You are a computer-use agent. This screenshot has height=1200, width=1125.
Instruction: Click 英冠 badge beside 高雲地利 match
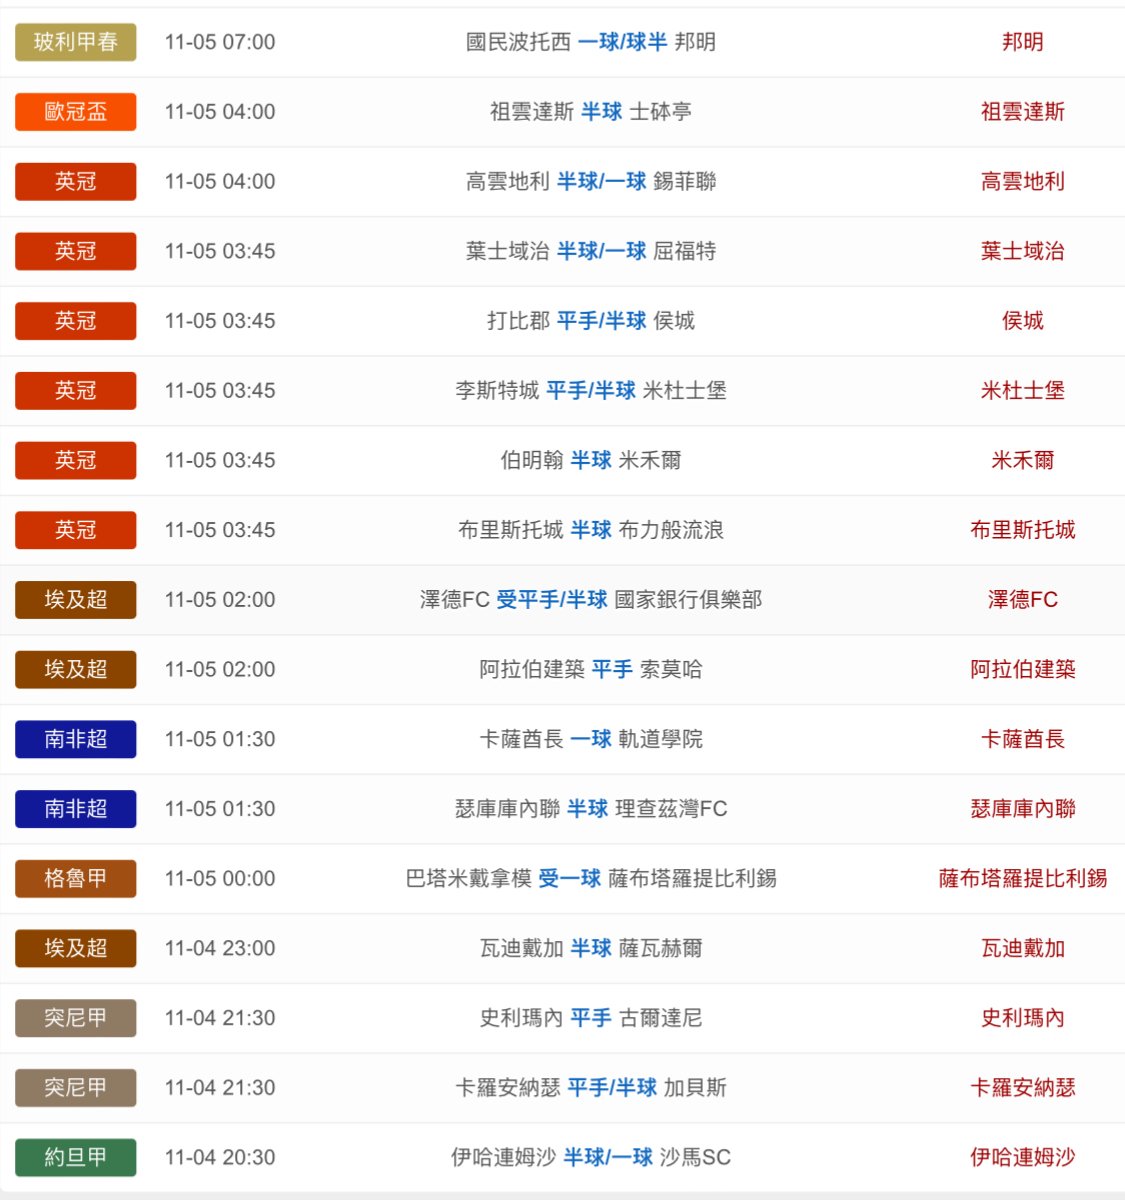[75, 182]
